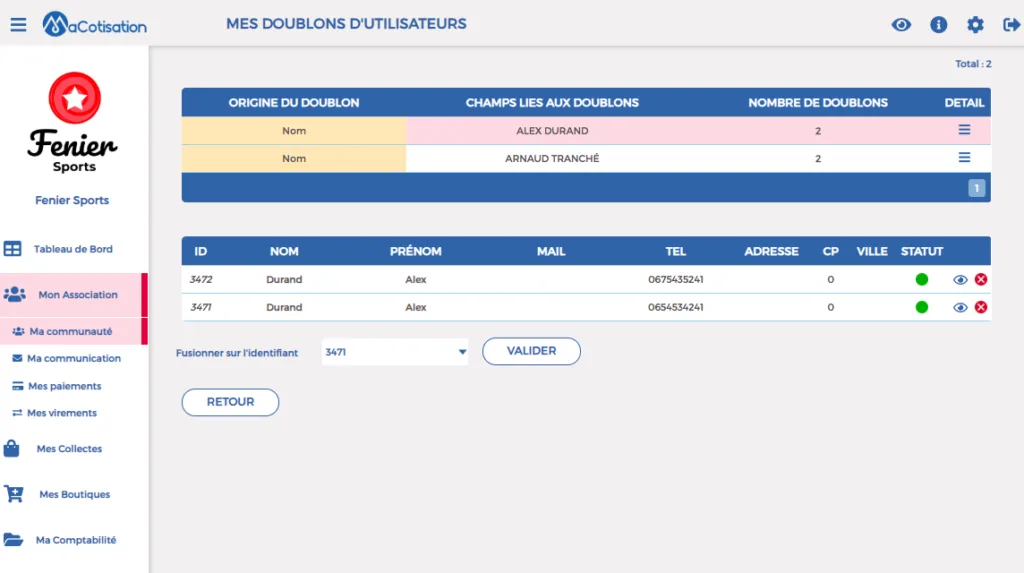Click CHAMPS LIES AUX DOUBLONS column header
The height and width of the screenshot is (573, 1024).
[552, 103]
